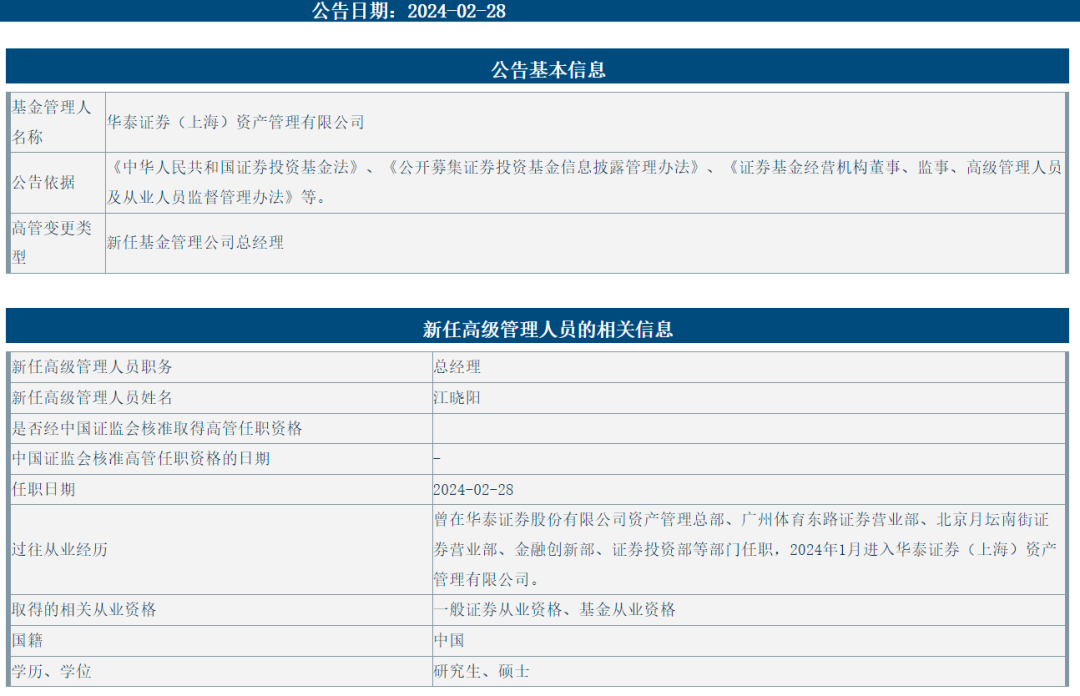Click the name 江晓阳

457,398
